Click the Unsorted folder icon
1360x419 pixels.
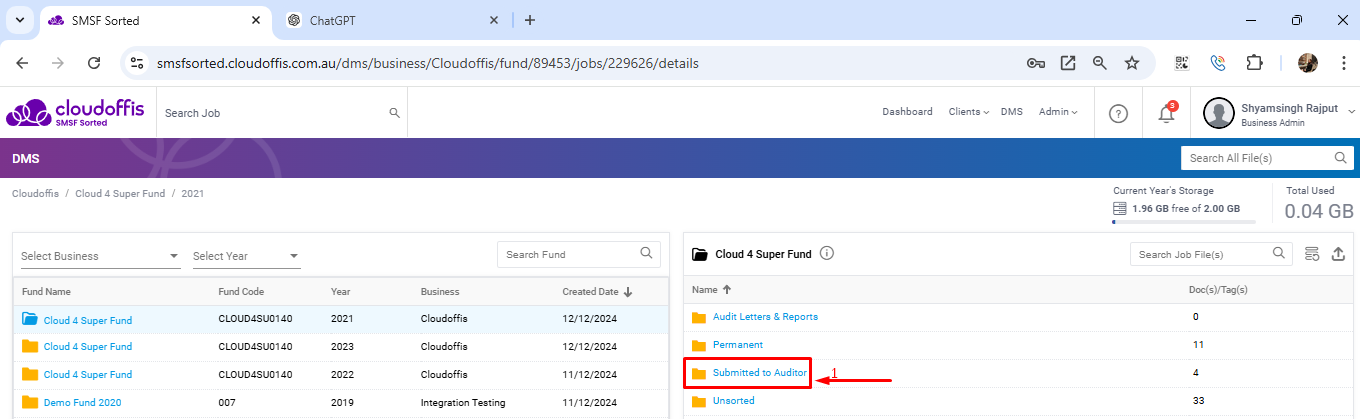point(699,401)
